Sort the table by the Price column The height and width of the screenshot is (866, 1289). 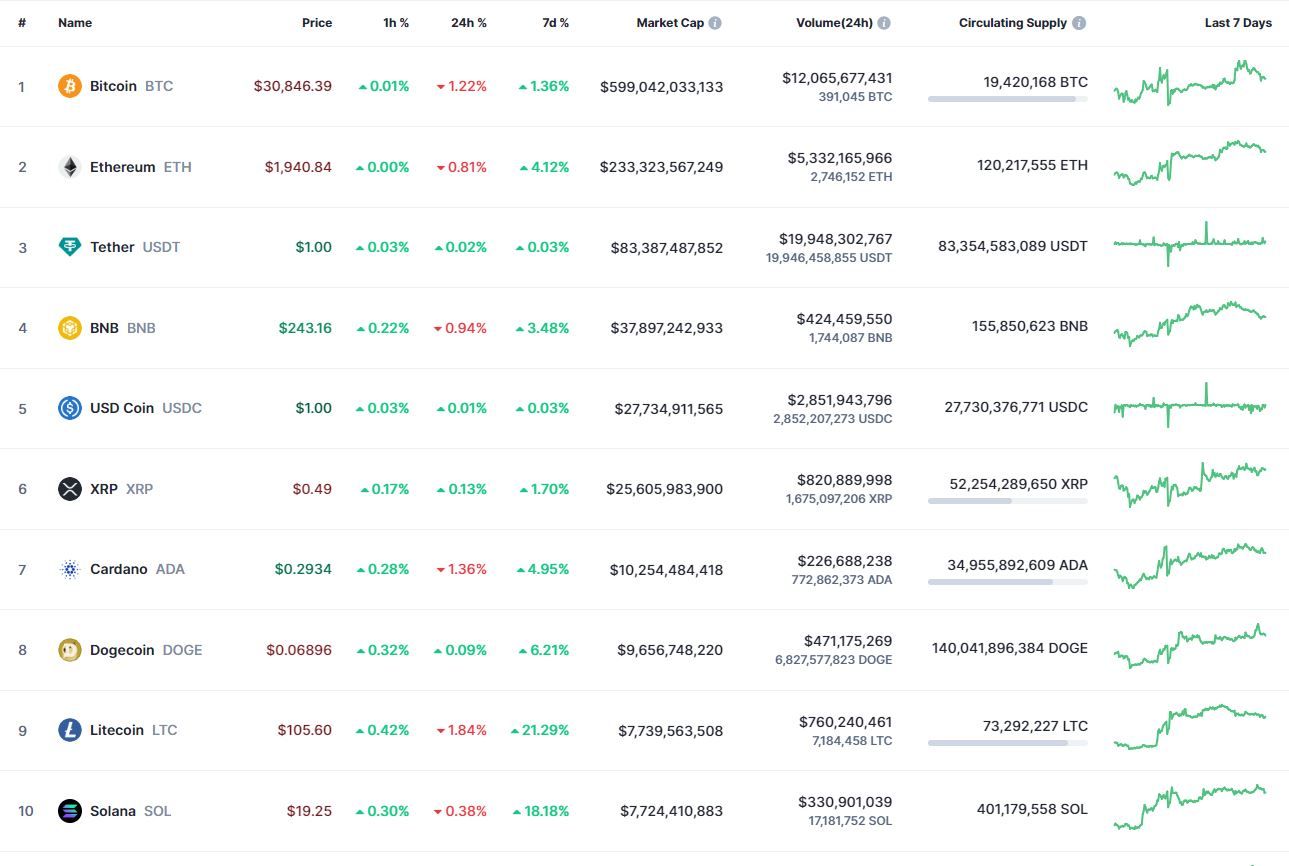(317, 23)
